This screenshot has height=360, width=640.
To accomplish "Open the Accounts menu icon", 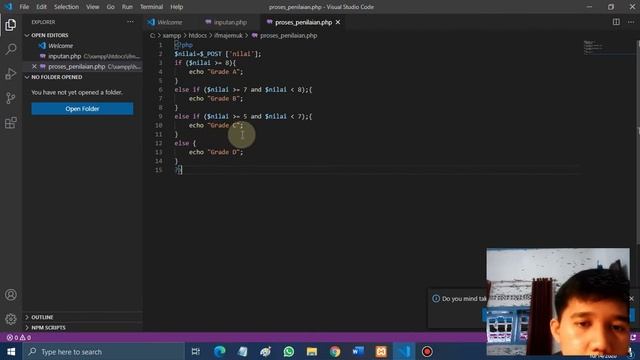I will tap(11, 295).
